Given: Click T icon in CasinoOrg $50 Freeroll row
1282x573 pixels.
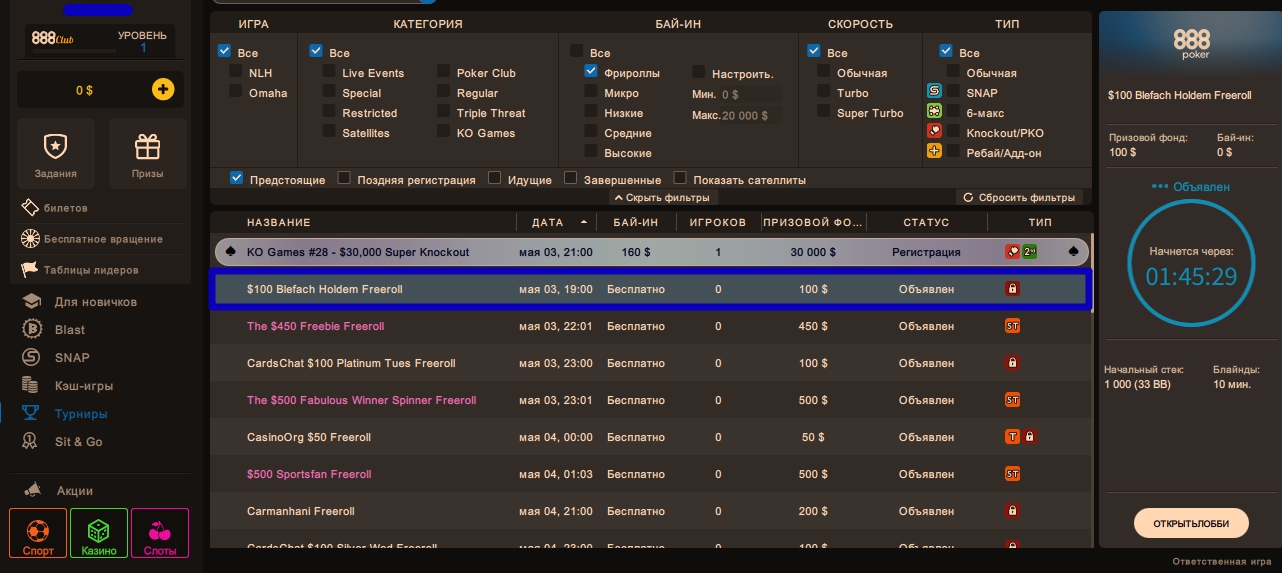Looking at the screenshot, I should pos(1012,437).
